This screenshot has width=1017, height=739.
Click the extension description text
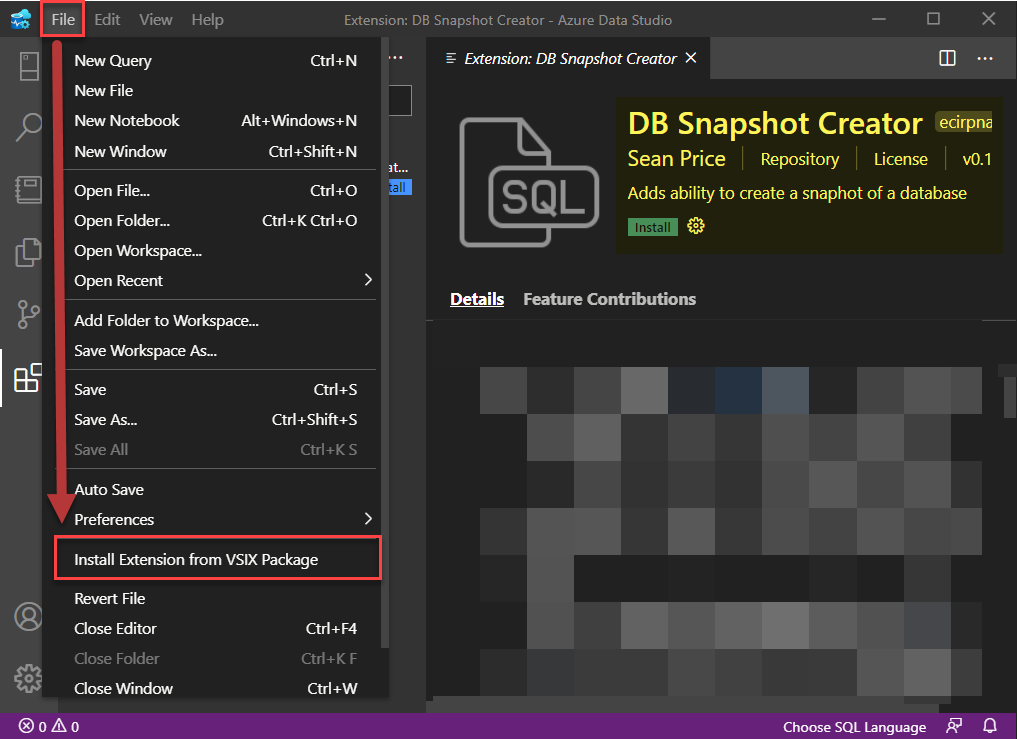pos(796,193)
